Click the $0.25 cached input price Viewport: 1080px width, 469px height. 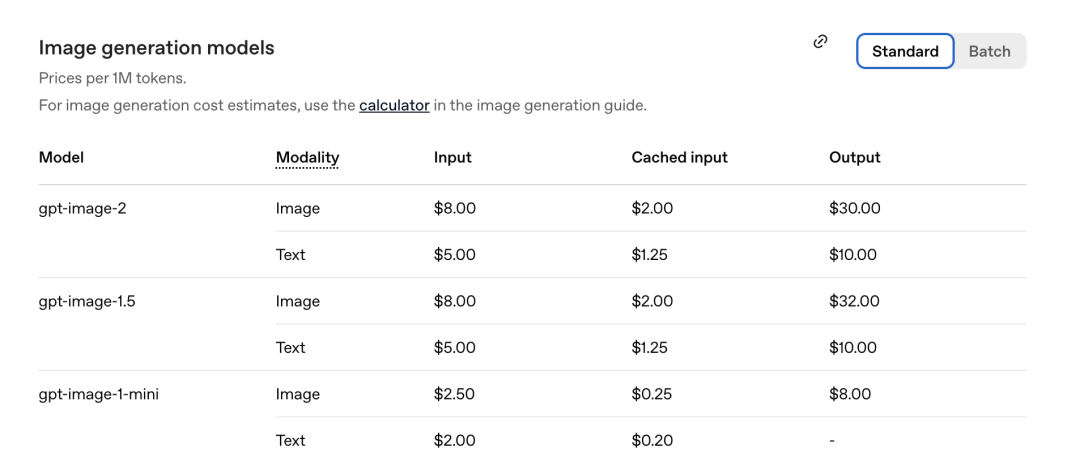(651, 394)
